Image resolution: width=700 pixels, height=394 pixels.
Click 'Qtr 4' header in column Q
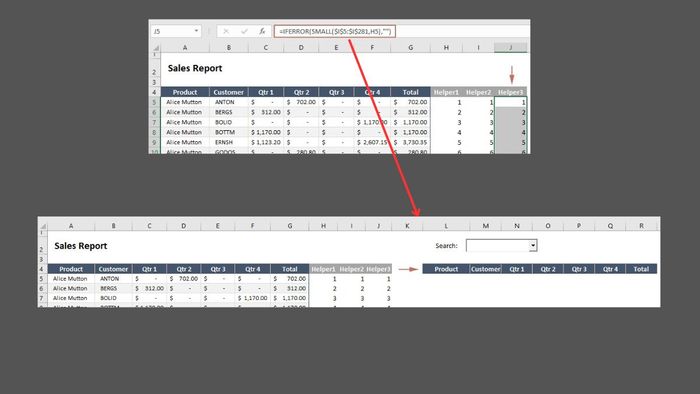610,269
